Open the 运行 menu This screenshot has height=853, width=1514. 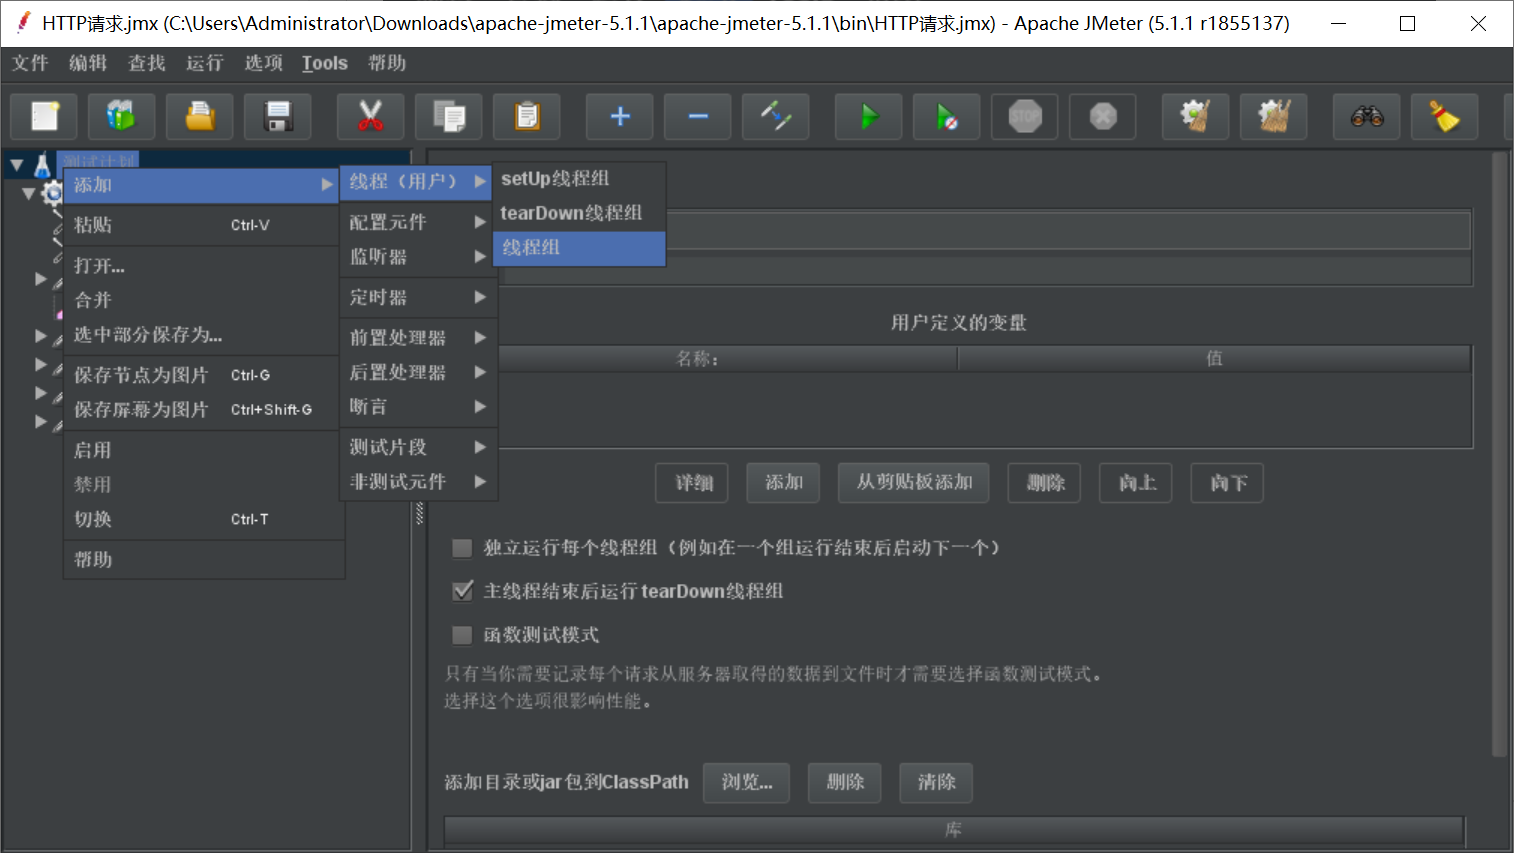[x=205, y=63]
